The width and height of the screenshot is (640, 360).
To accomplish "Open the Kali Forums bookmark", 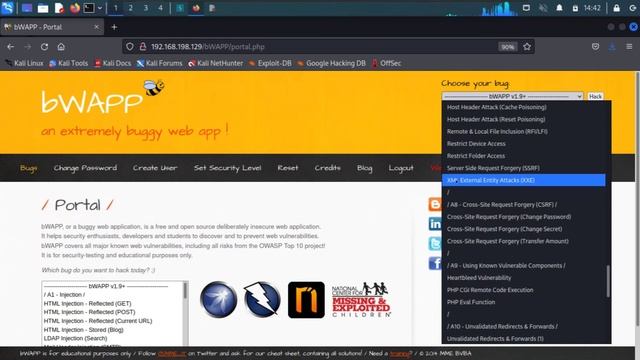I will coord(160,63).
